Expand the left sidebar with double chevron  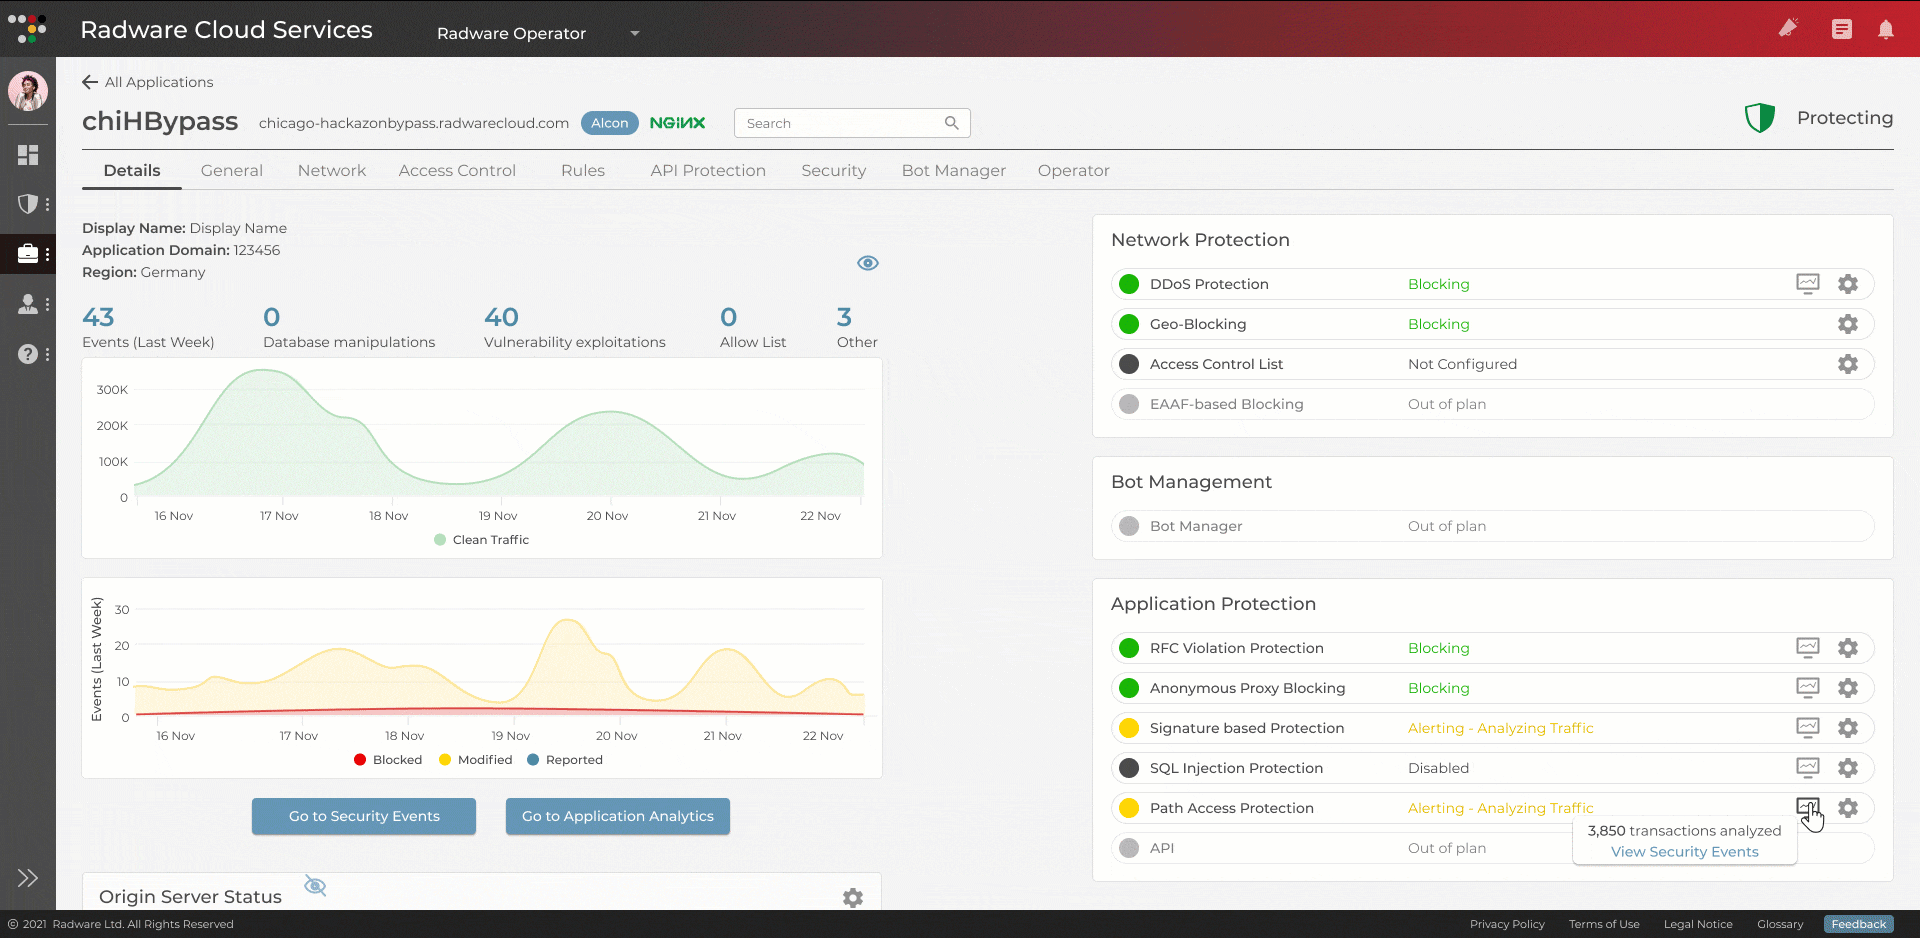28,878
